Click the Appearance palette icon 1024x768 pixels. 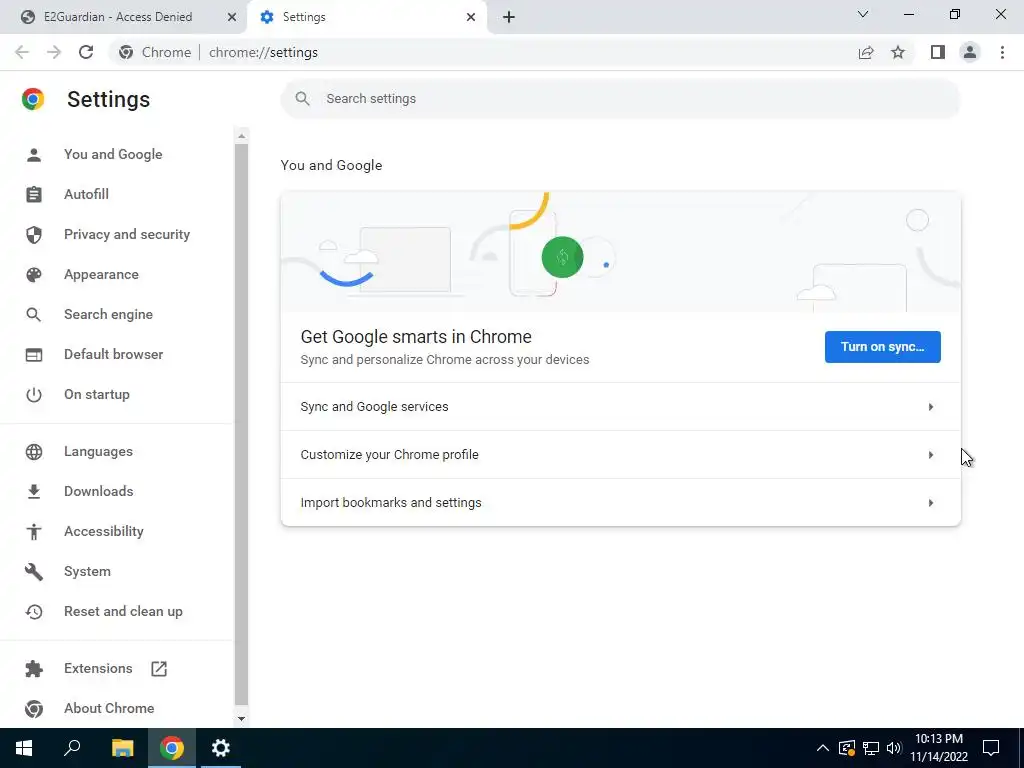(34, 275)
